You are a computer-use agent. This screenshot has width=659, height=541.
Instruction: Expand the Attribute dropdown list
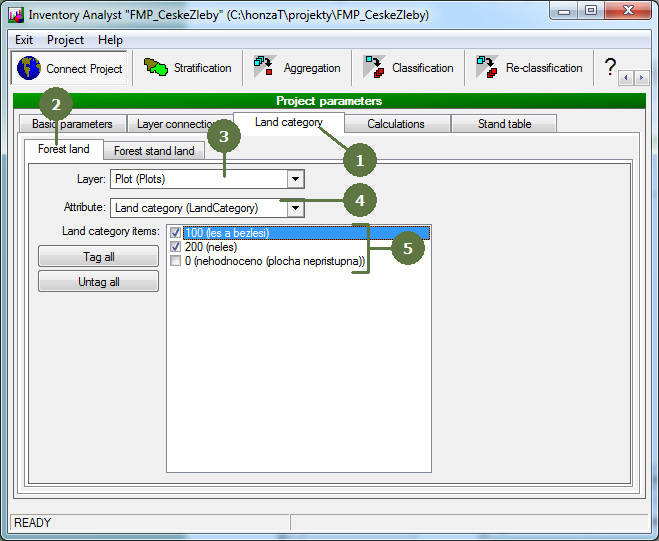[x=295, y=208]
